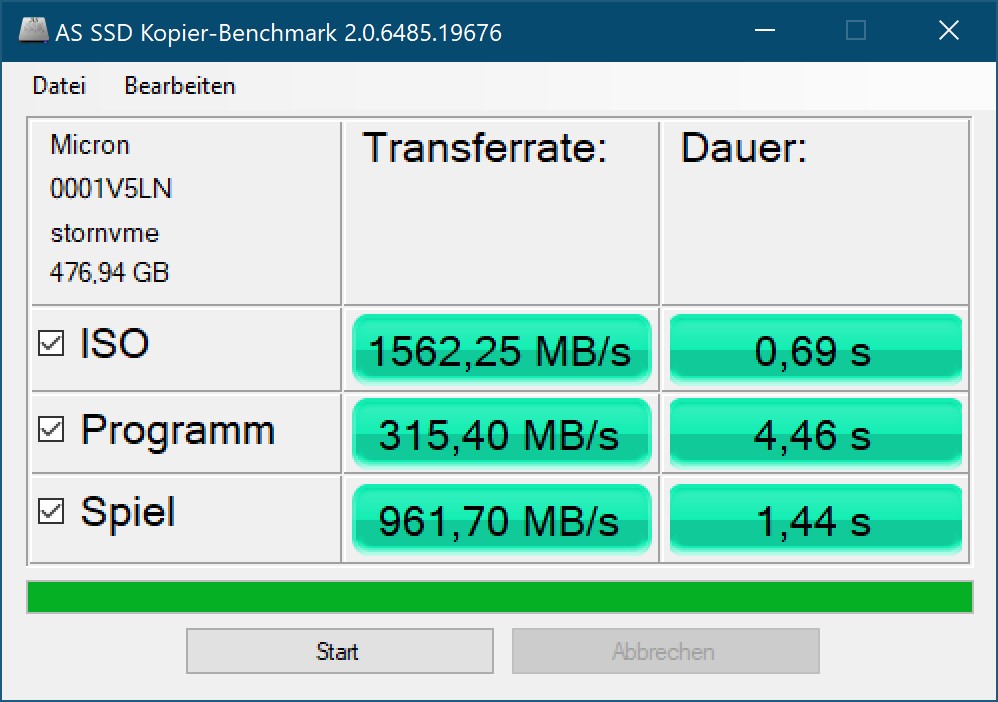The height and width of the screenshot is (702, 998).
Task: Open the Bearbeiten menu
Action: pyautogui.click(x=180, y=86)
